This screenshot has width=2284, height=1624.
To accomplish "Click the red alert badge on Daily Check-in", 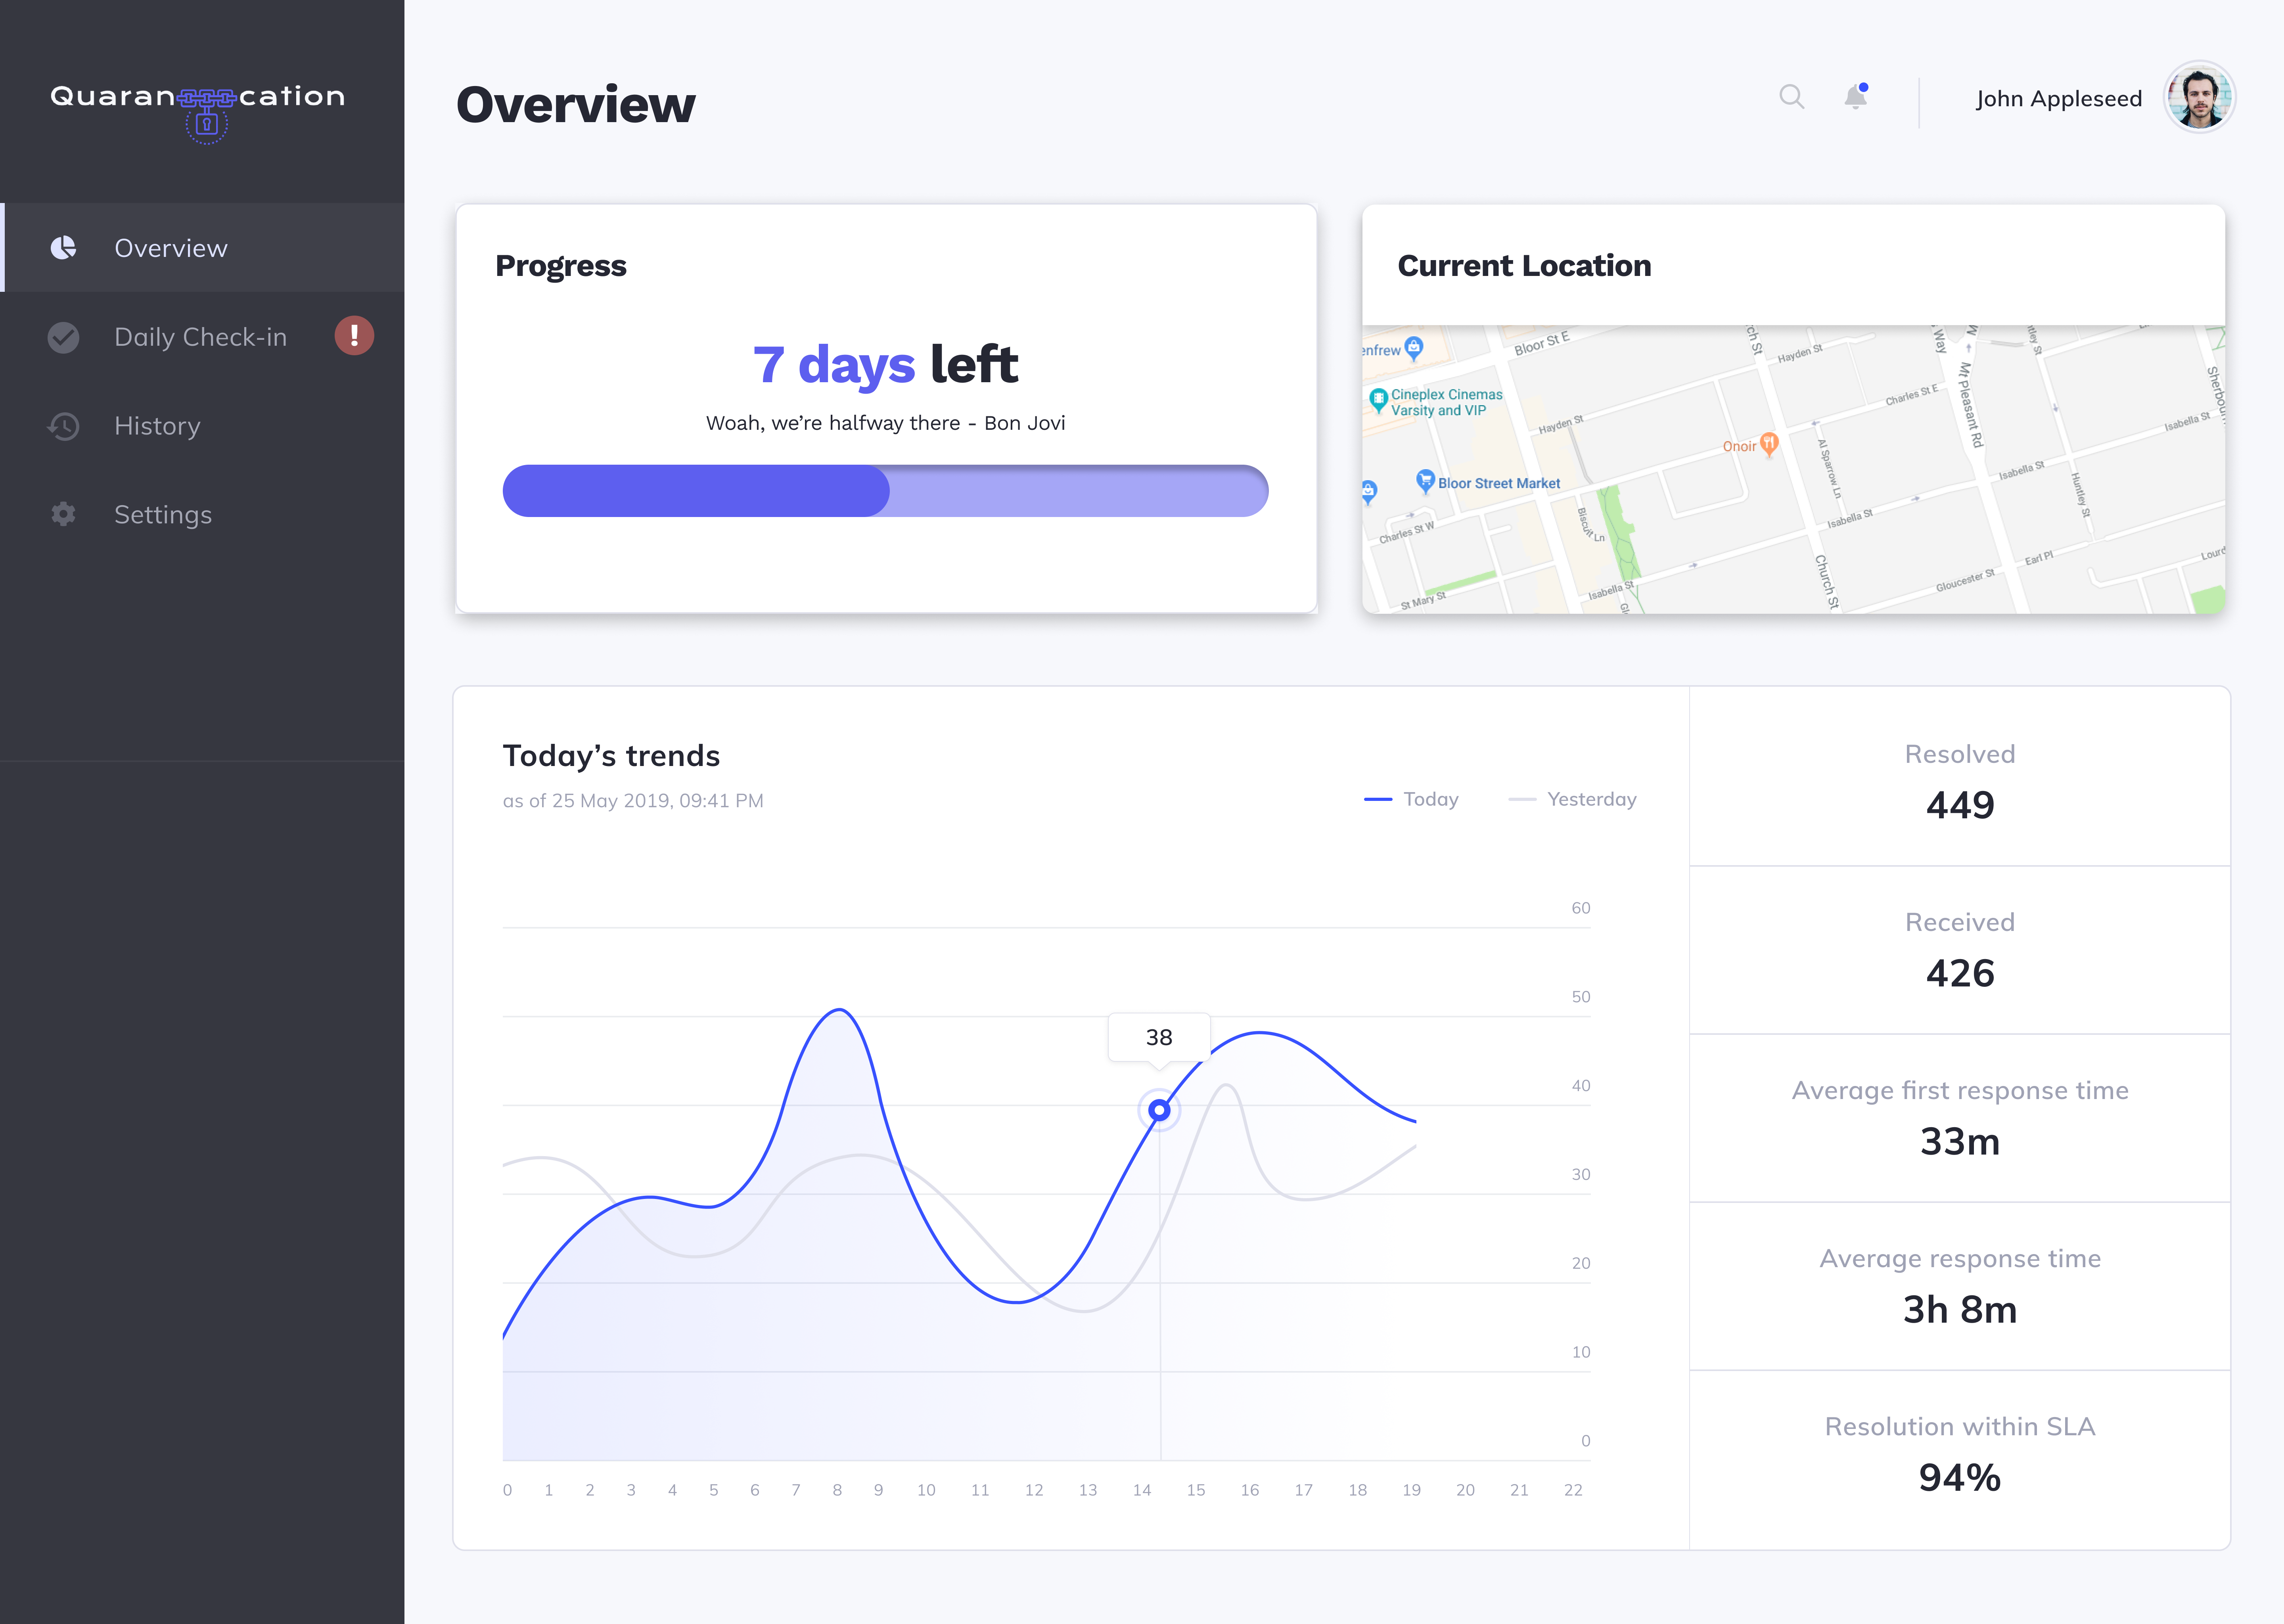I will point(354,336).
